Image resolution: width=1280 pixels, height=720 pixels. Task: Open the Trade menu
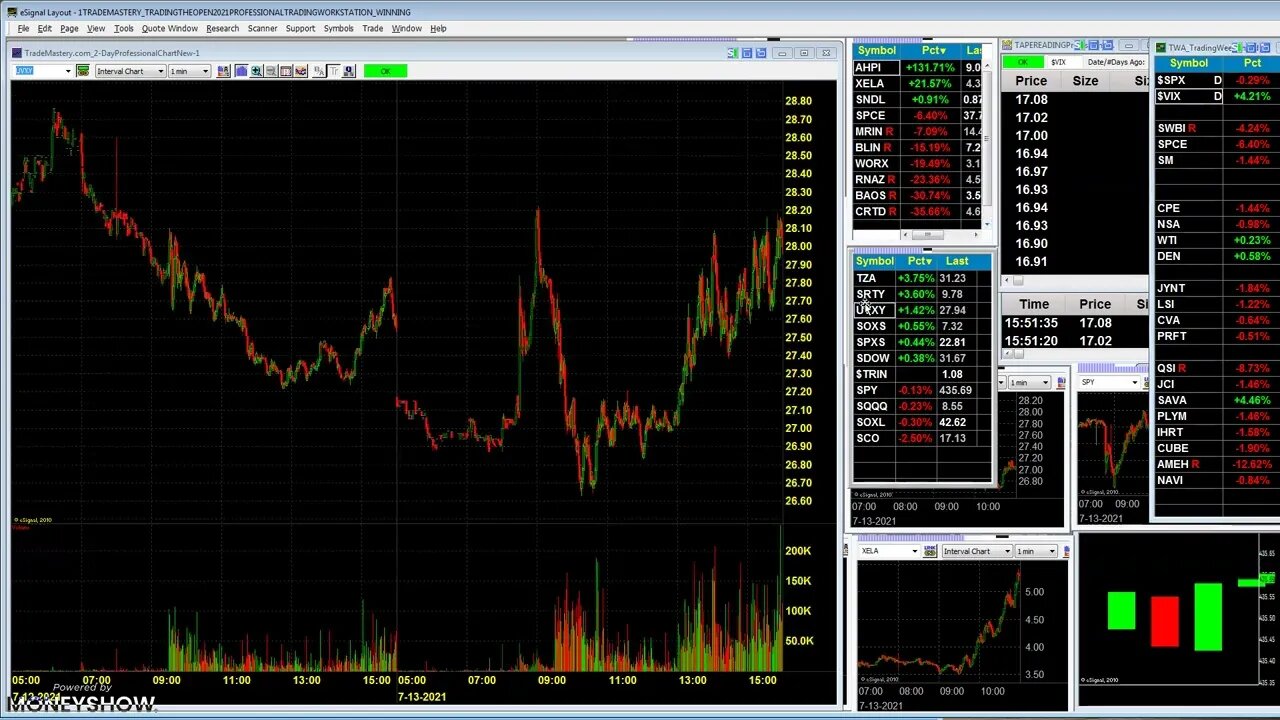click(372, 28)
